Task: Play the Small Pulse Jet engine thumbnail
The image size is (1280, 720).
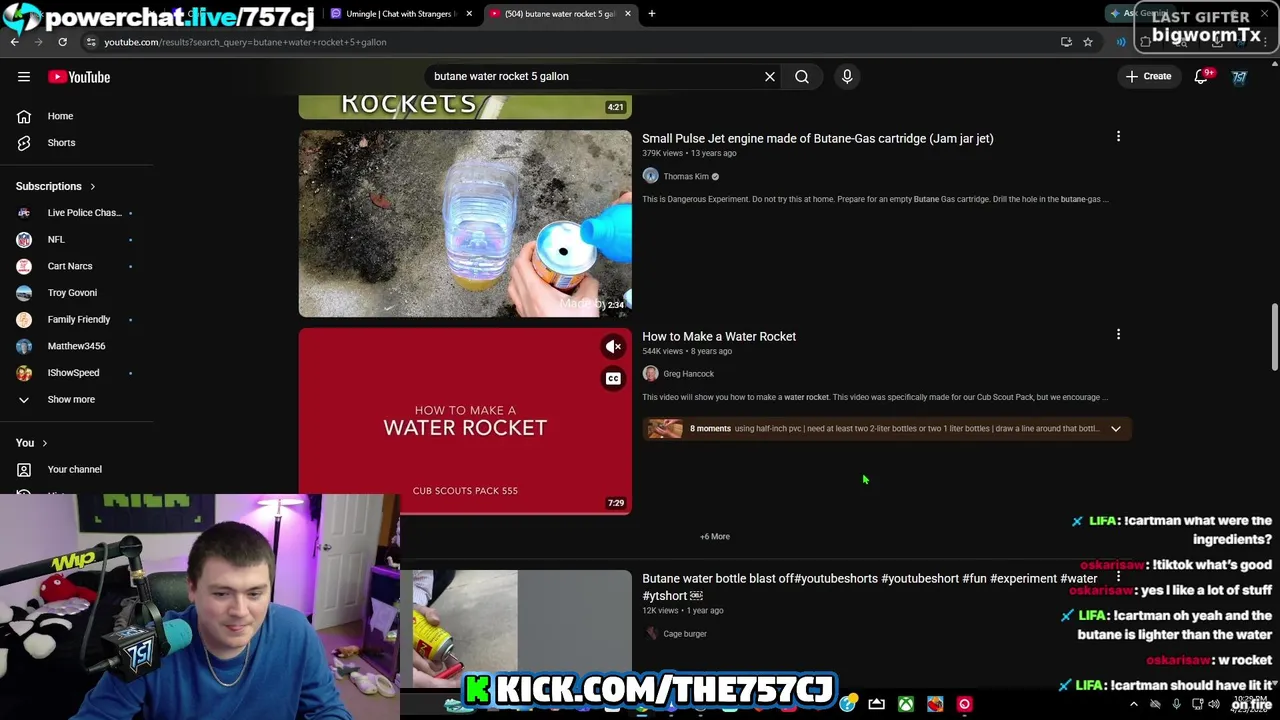Action: tap(465, 223)
